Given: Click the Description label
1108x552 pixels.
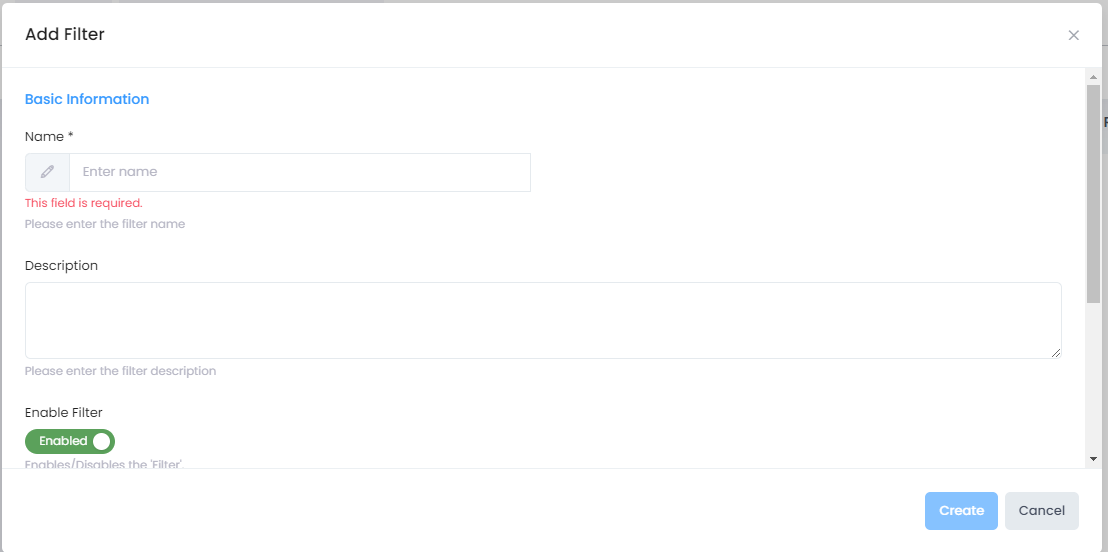Looking at the screenshot, I should click(61, 265).
